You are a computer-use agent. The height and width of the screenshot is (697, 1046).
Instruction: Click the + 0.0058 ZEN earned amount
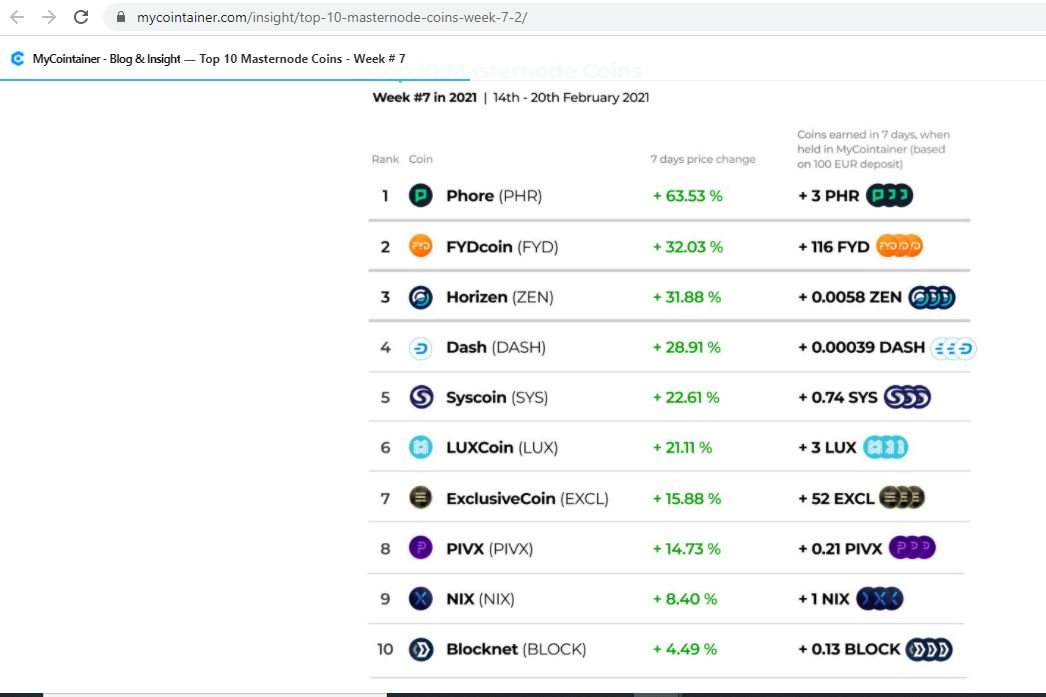click(x=850, y=297)
